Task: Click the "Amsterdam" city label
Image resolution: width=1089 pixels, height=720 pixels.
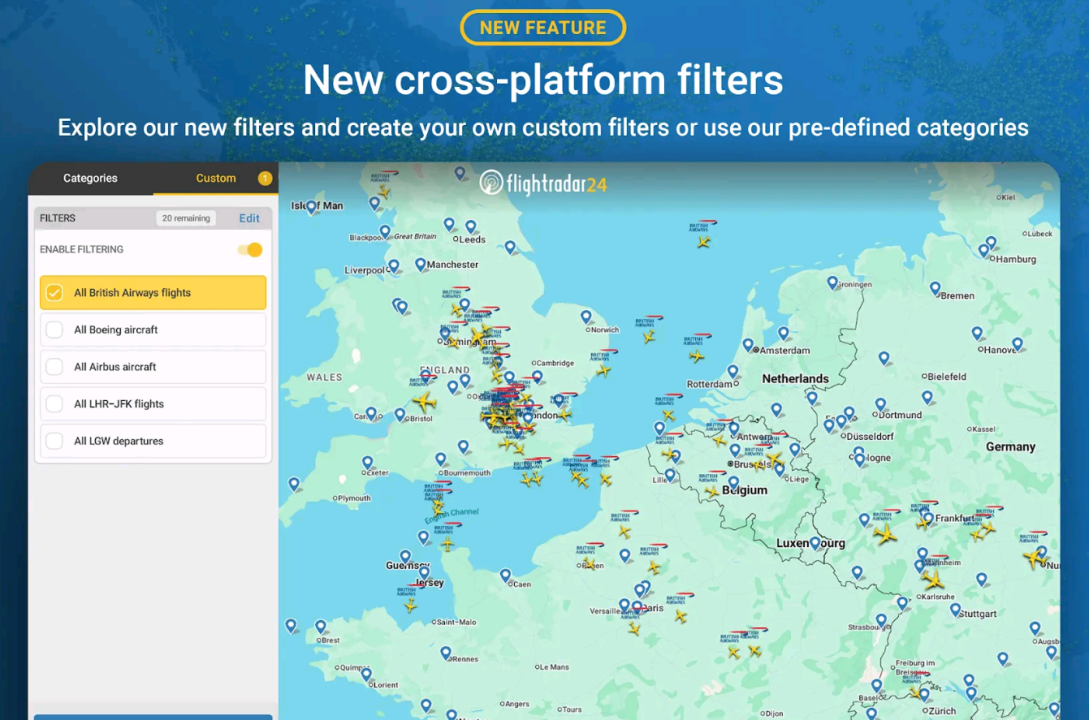Action: pyautogui.click(x=785, y=351)
